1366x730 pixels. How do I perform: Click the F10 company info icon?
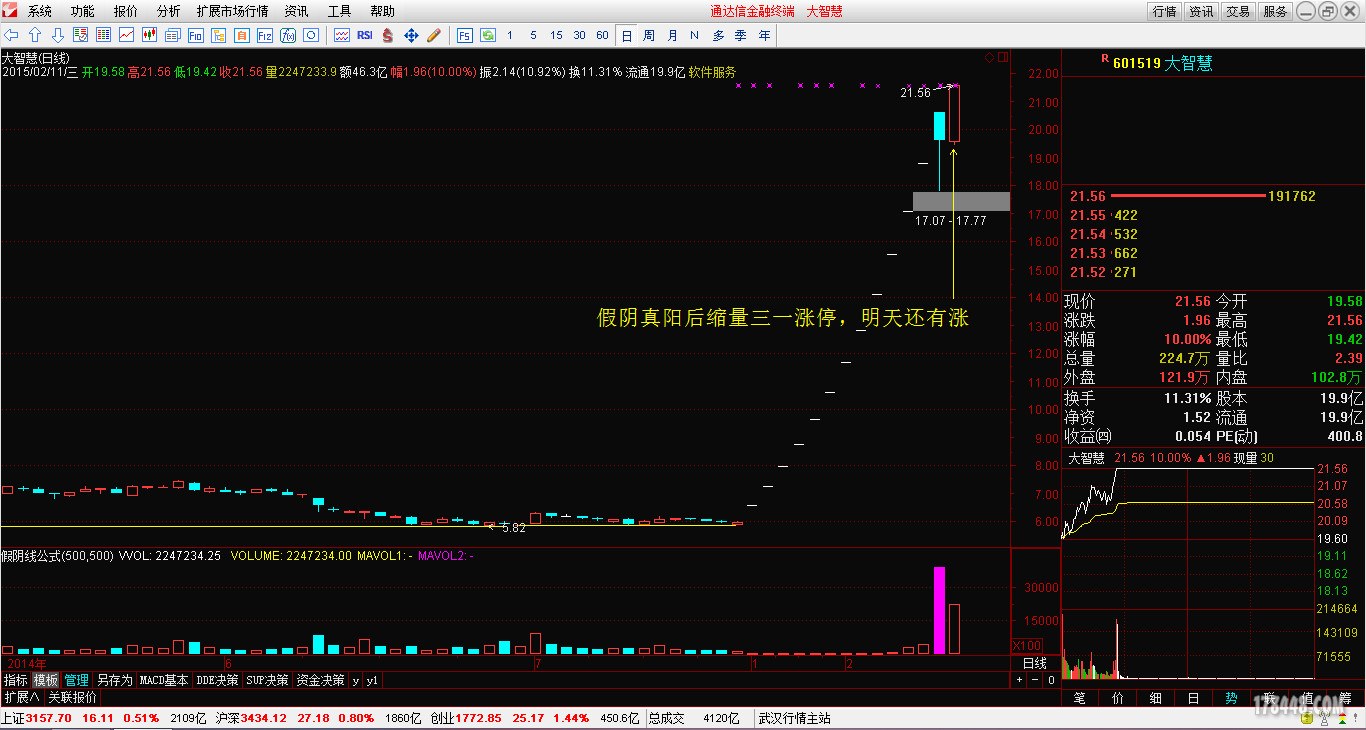(x=196, y=35)
